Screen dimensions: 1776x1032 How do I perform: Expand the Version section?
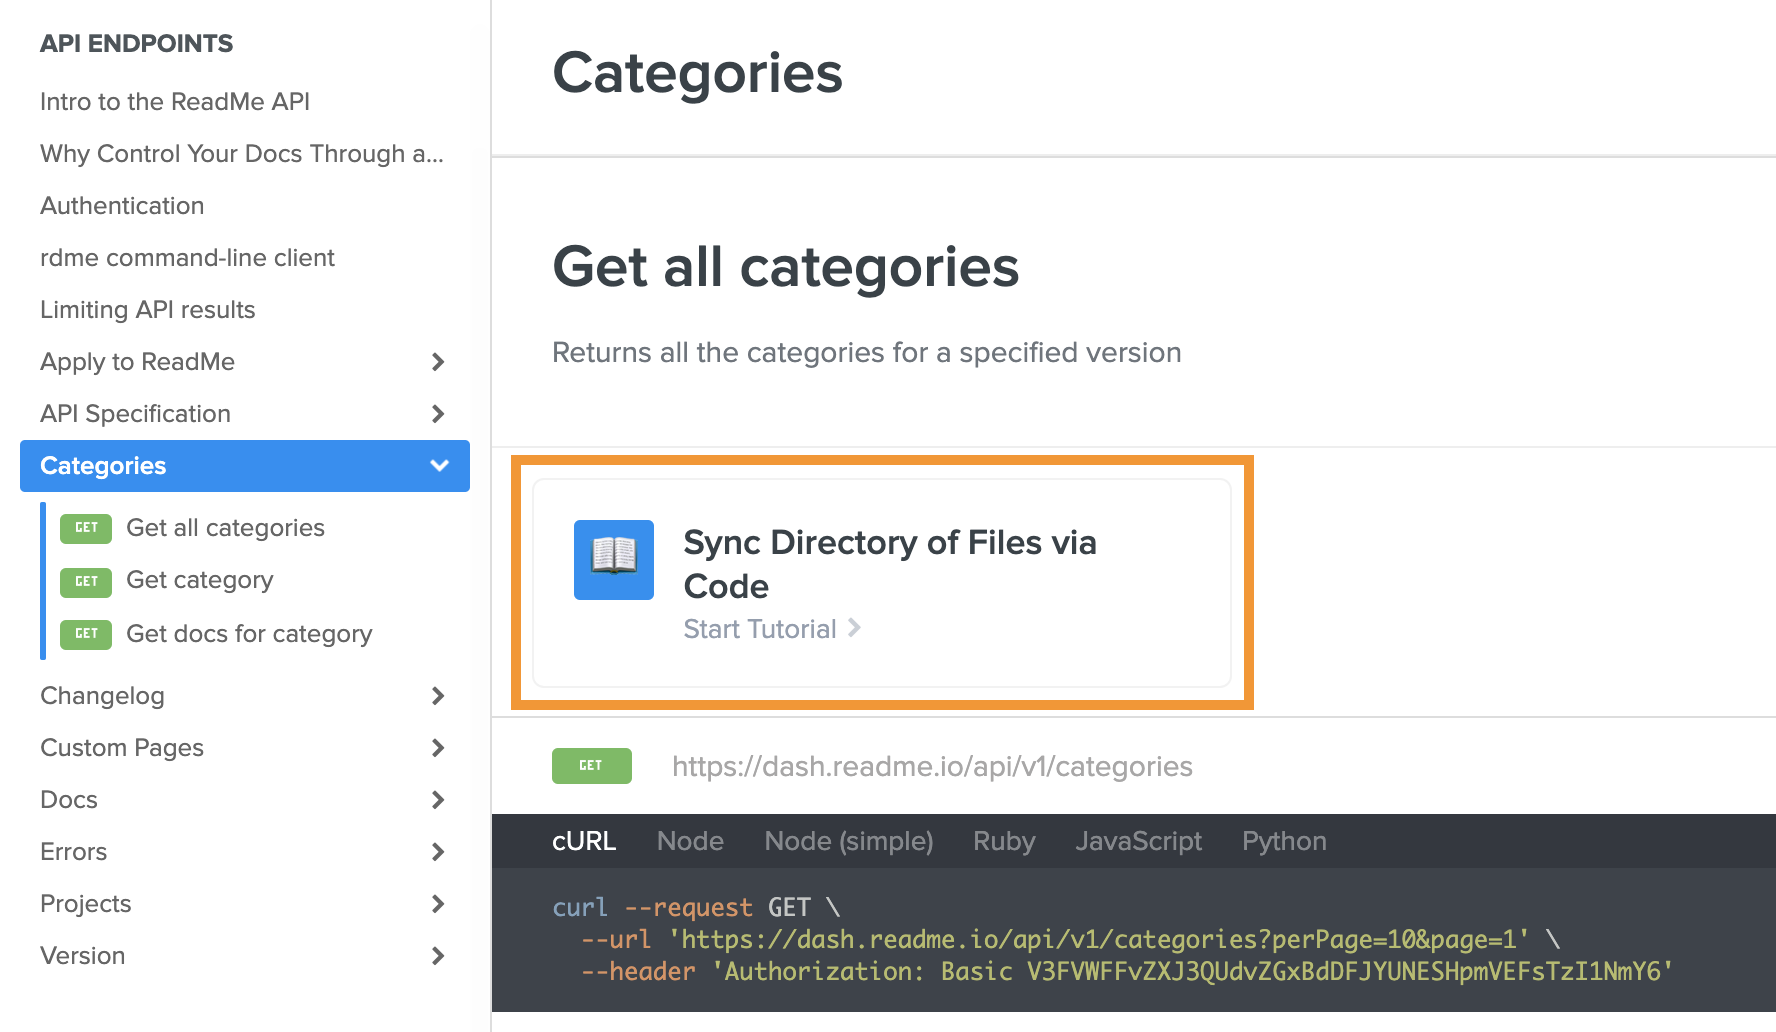[437, 956]
